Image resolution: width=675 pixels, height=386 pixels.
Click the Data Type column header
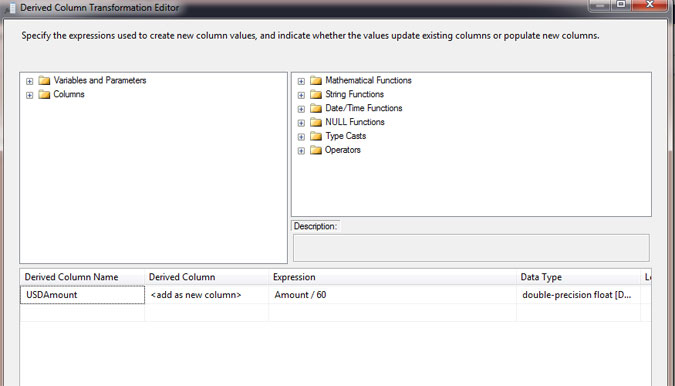(579, 277)
